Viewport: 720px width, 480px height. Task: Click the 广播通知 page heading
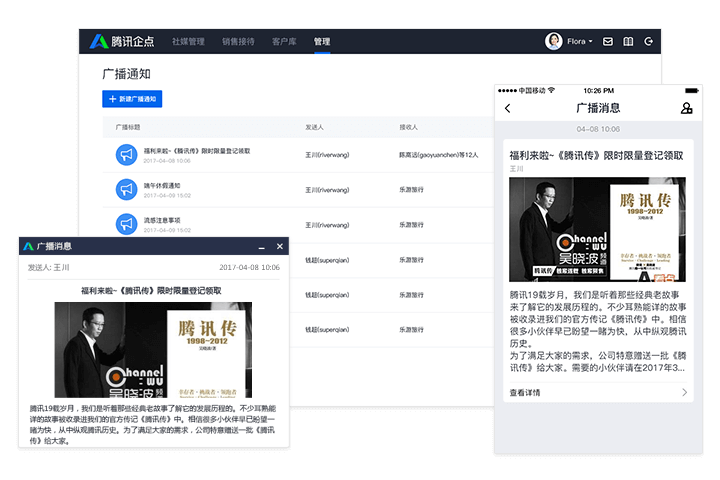tap(126, 74)
